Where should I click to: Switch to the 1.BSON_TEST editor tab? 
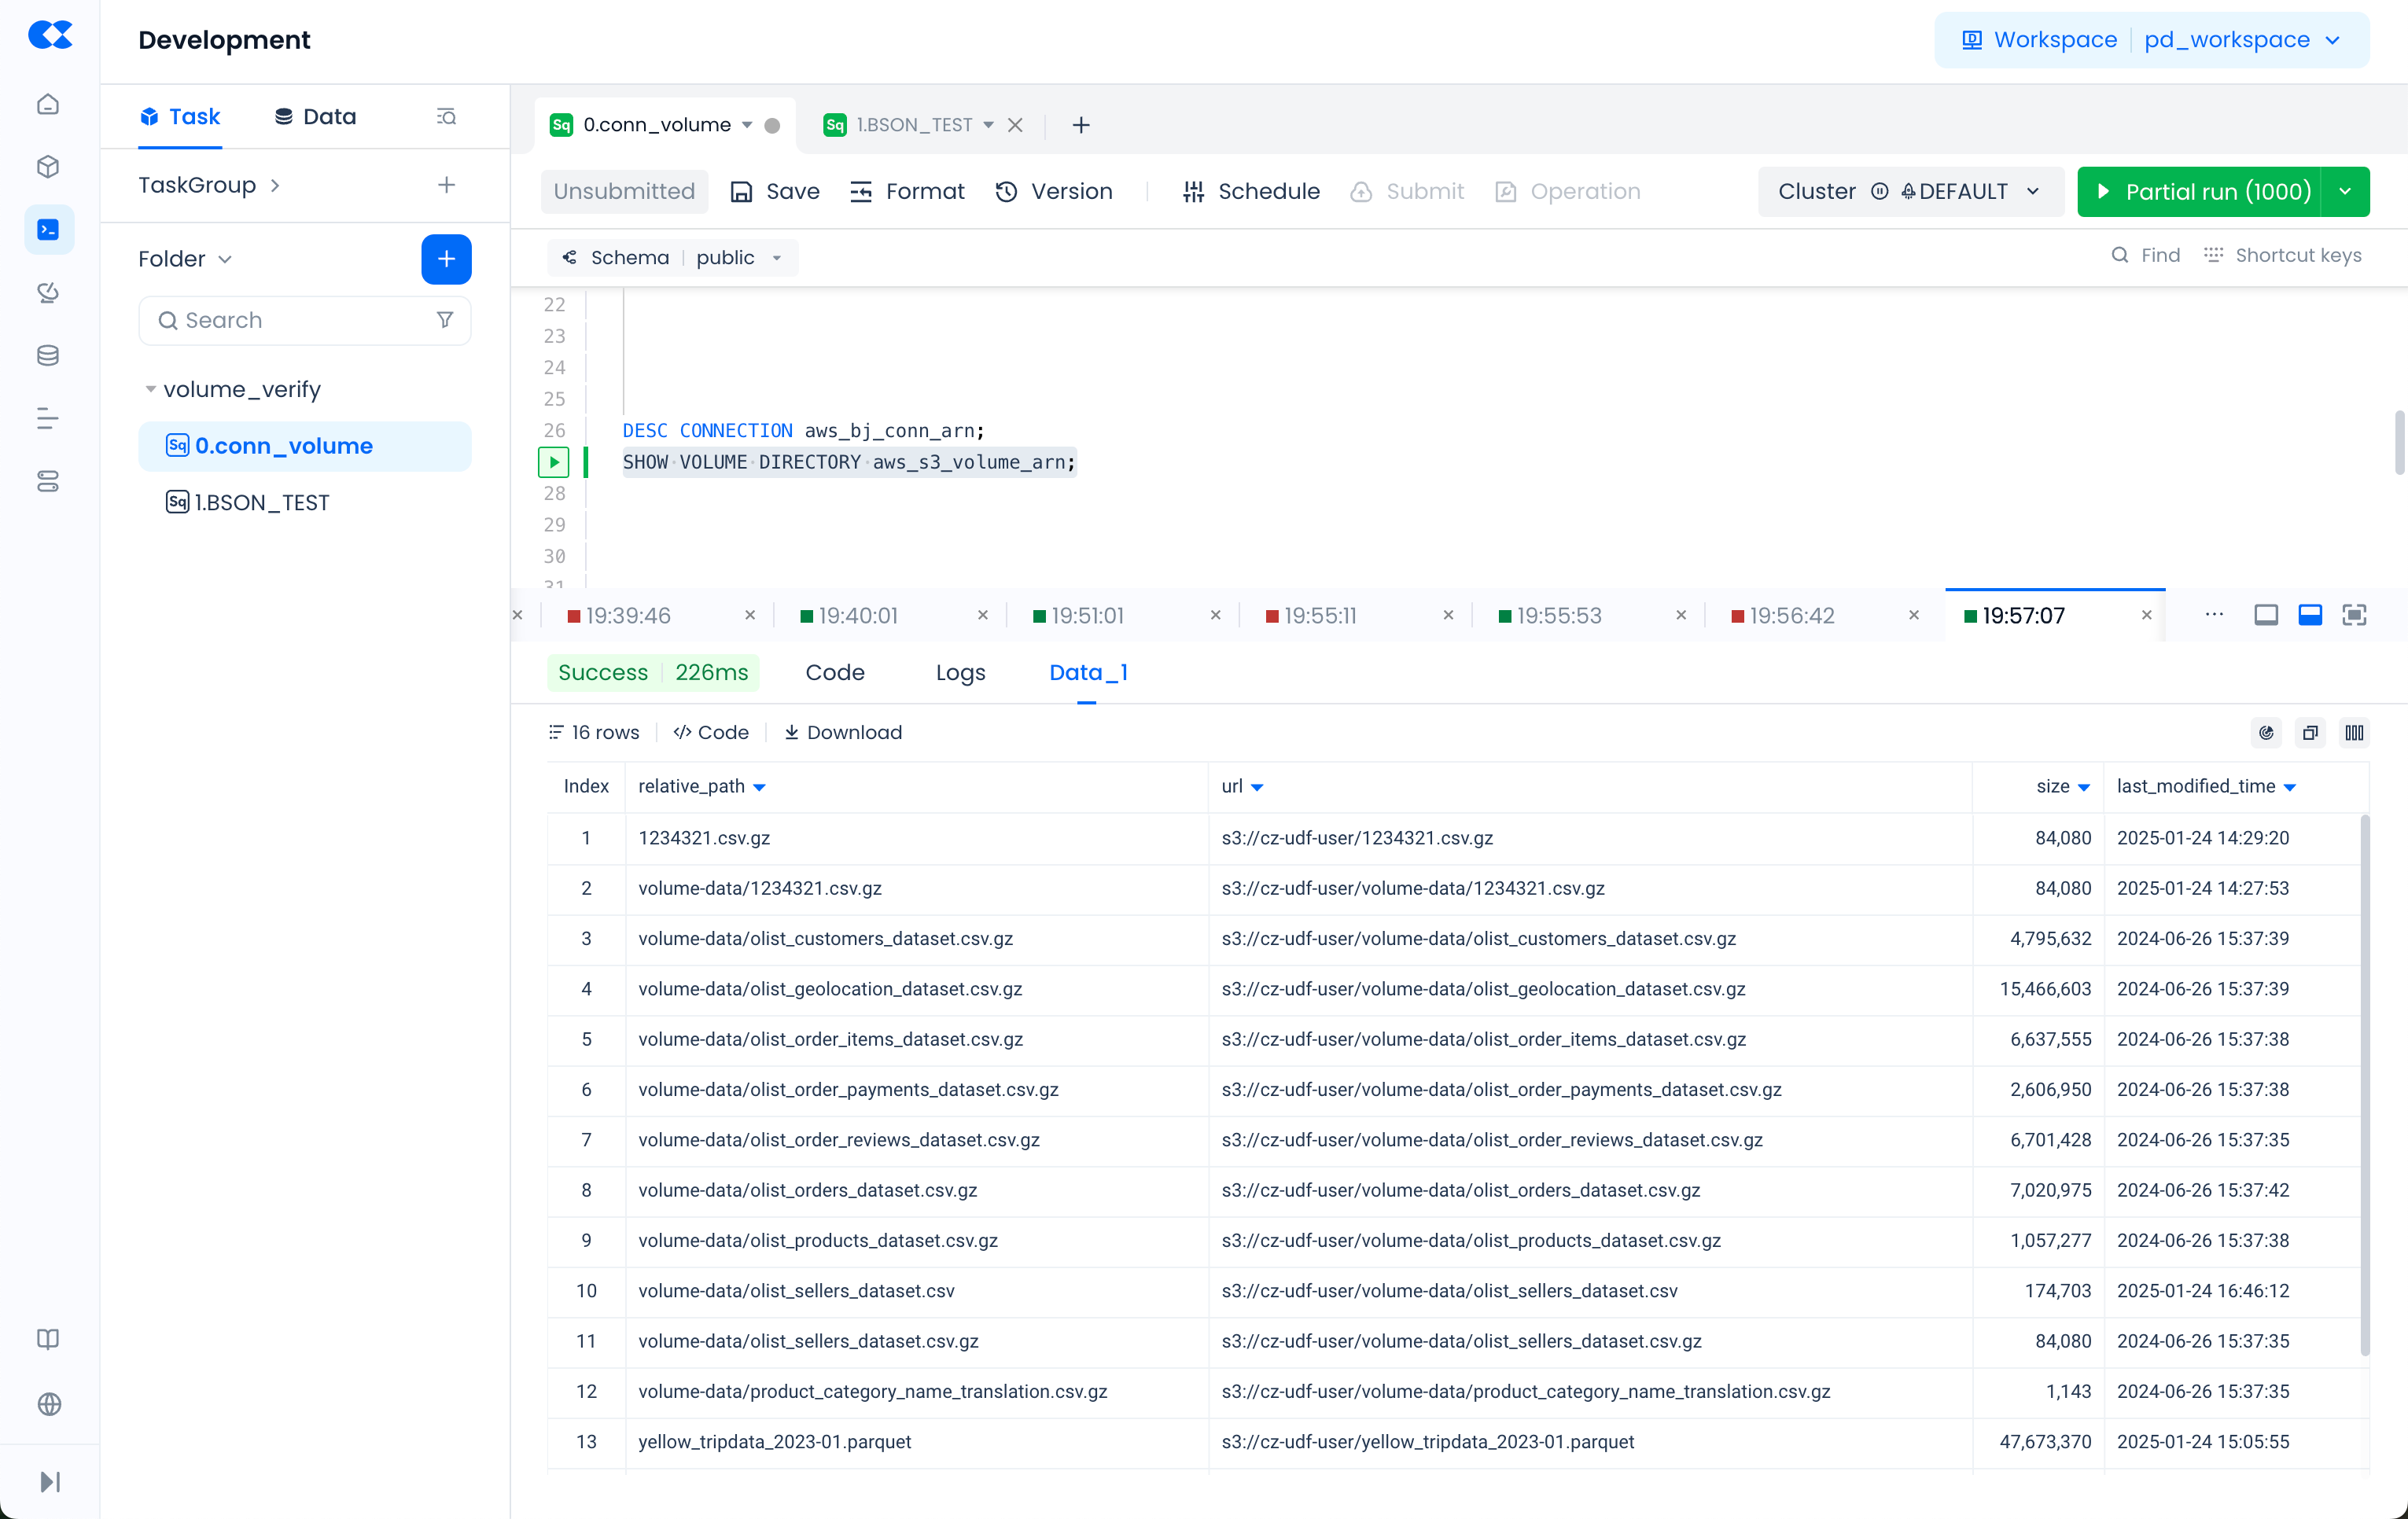(x=913, y=125)
